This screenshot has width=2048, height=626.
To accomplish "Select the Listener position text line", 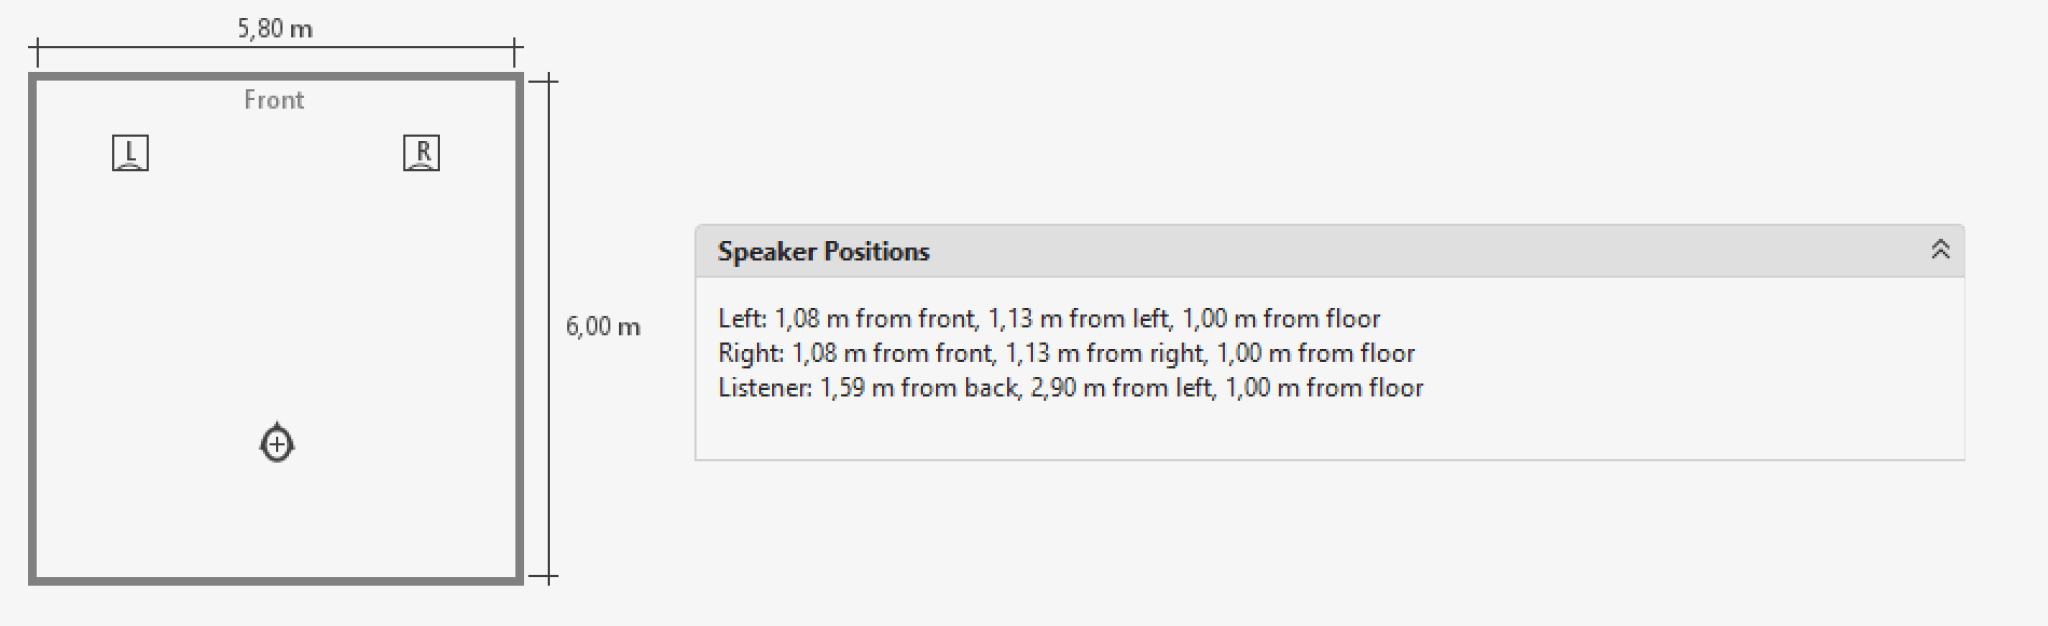I will tap(1070, 388).
